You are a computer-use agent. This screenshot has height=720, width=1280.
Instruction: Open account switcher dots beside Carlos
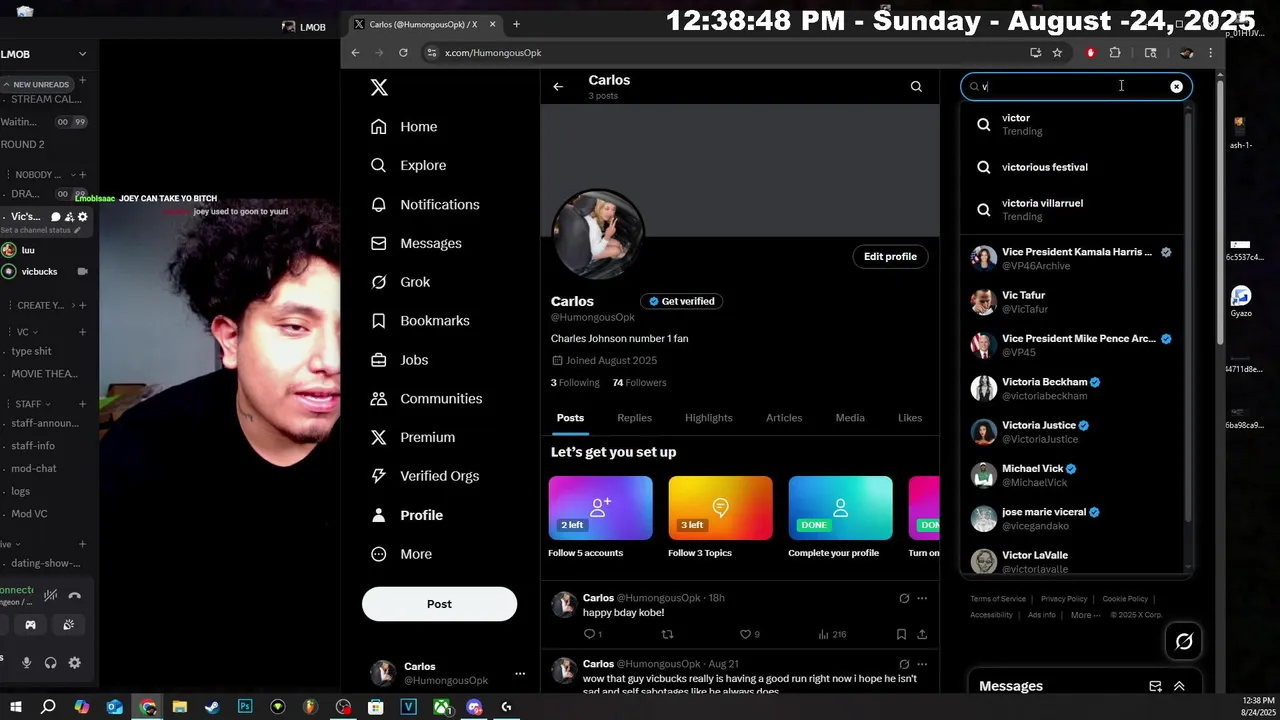click(x=519, y=673)
